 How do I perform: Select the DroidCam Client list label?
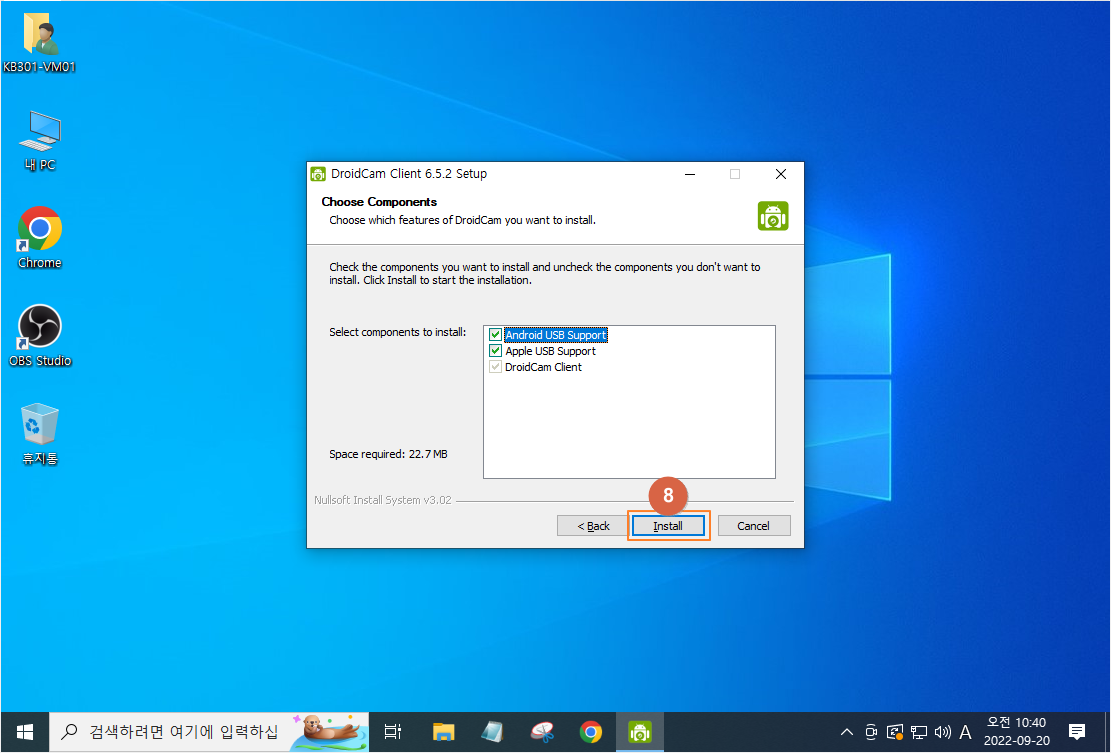[x=543, y=367]
